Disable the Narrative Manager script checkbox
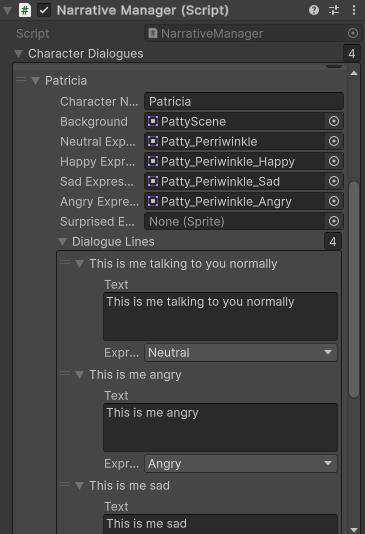 (44, 10)
